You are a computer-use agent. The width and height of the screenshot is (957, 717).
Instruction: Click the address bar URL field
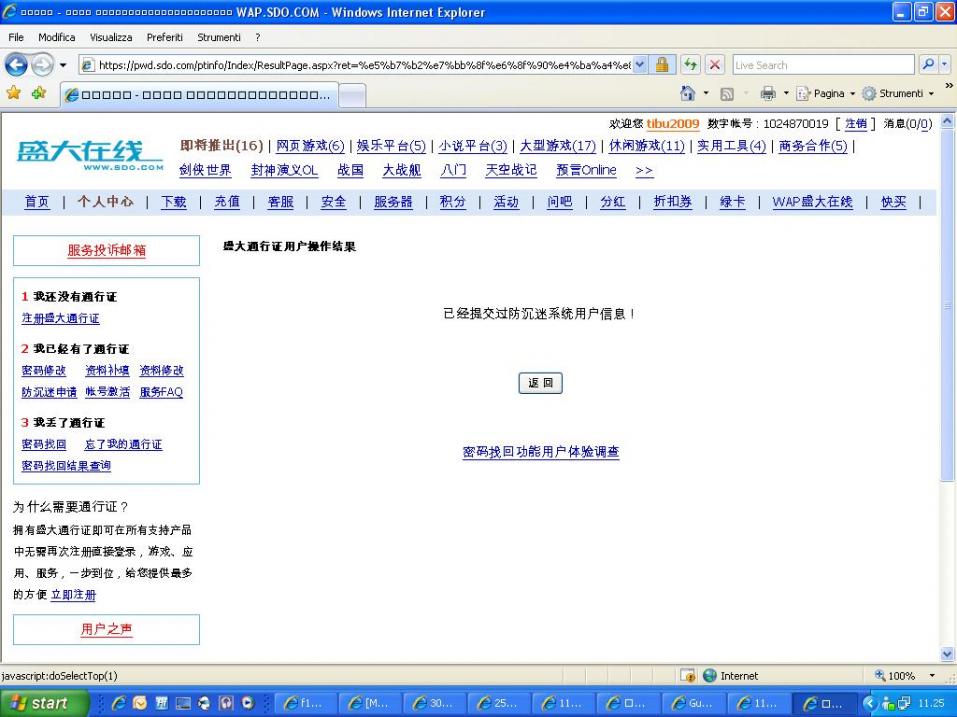[364, 65]
